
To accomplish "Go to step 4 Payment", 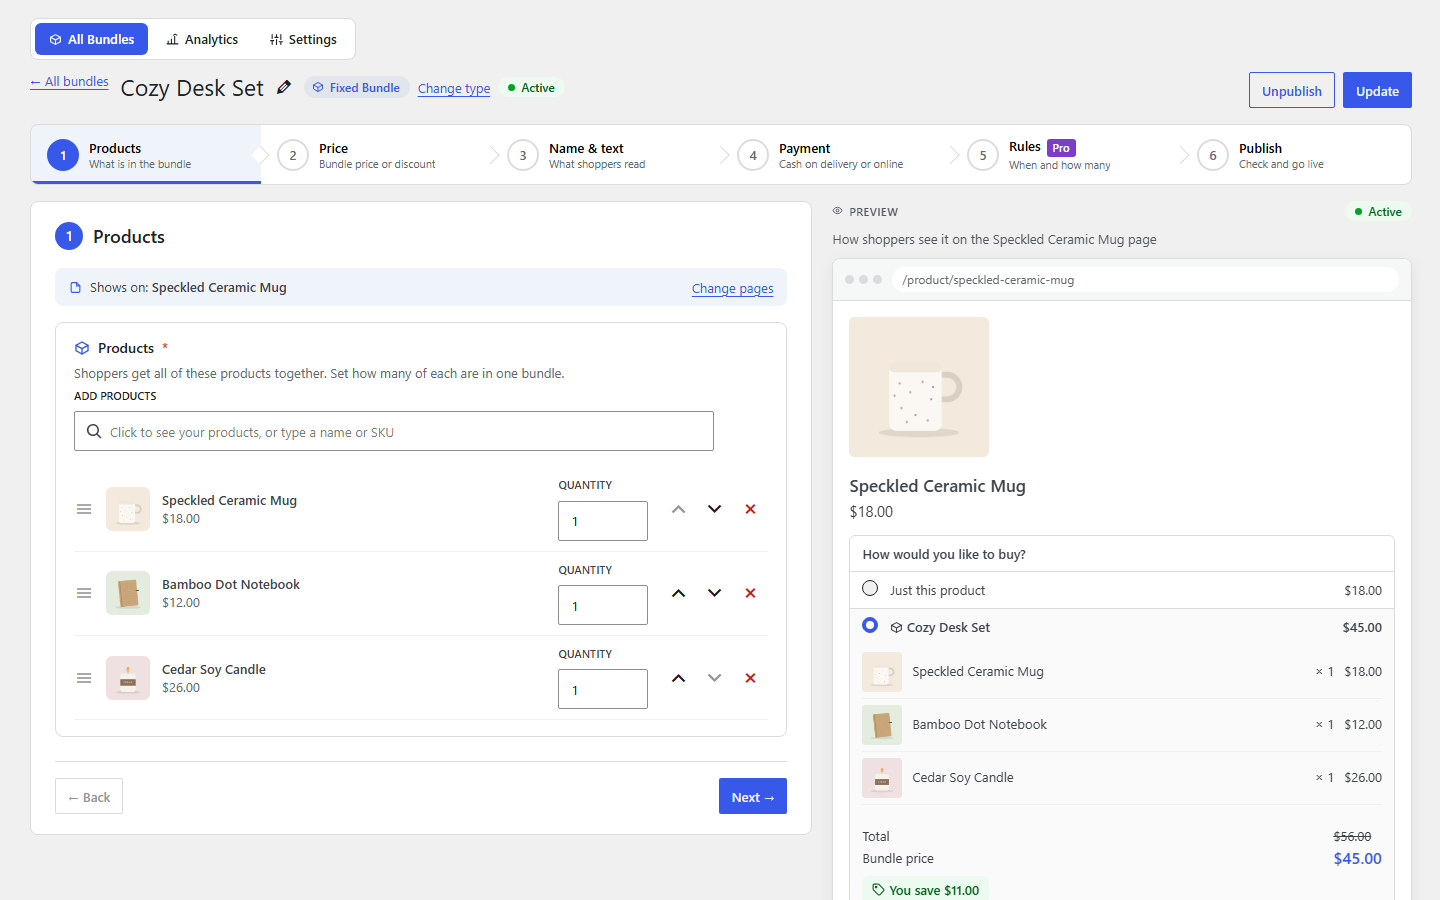I will click(x=836, y=155).
